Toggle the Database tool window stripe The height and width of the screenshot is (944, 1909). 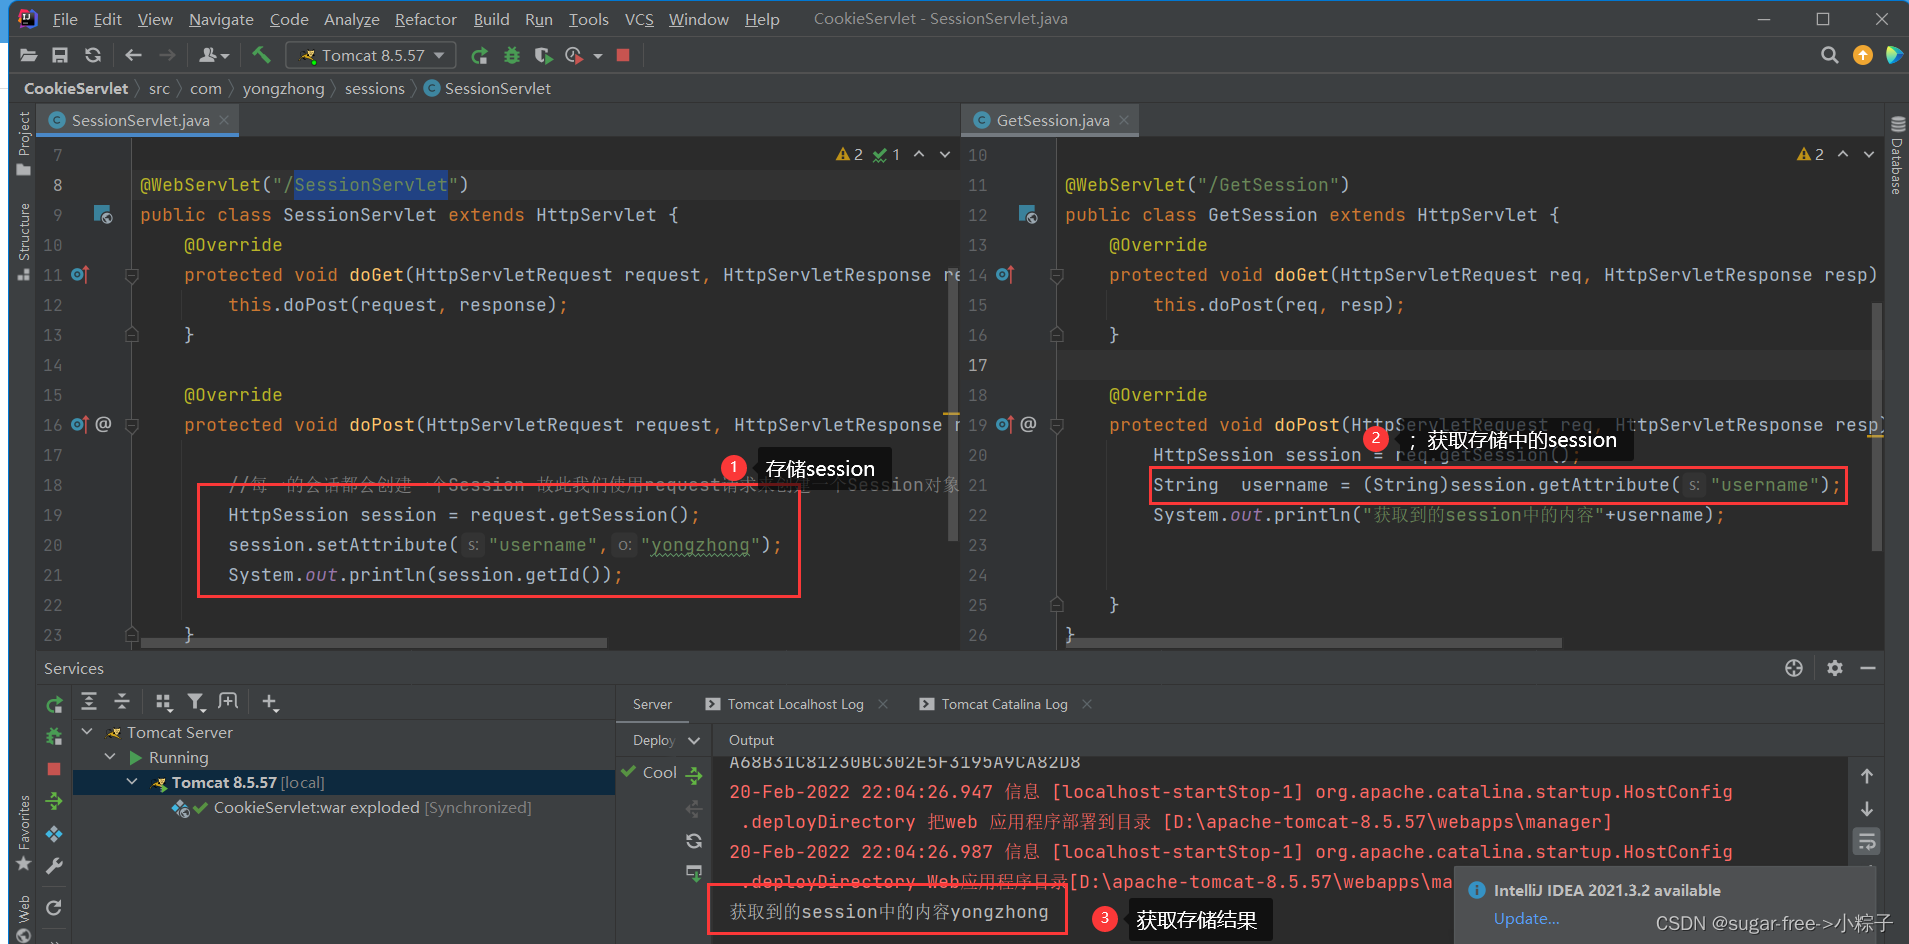(1896, 156)
